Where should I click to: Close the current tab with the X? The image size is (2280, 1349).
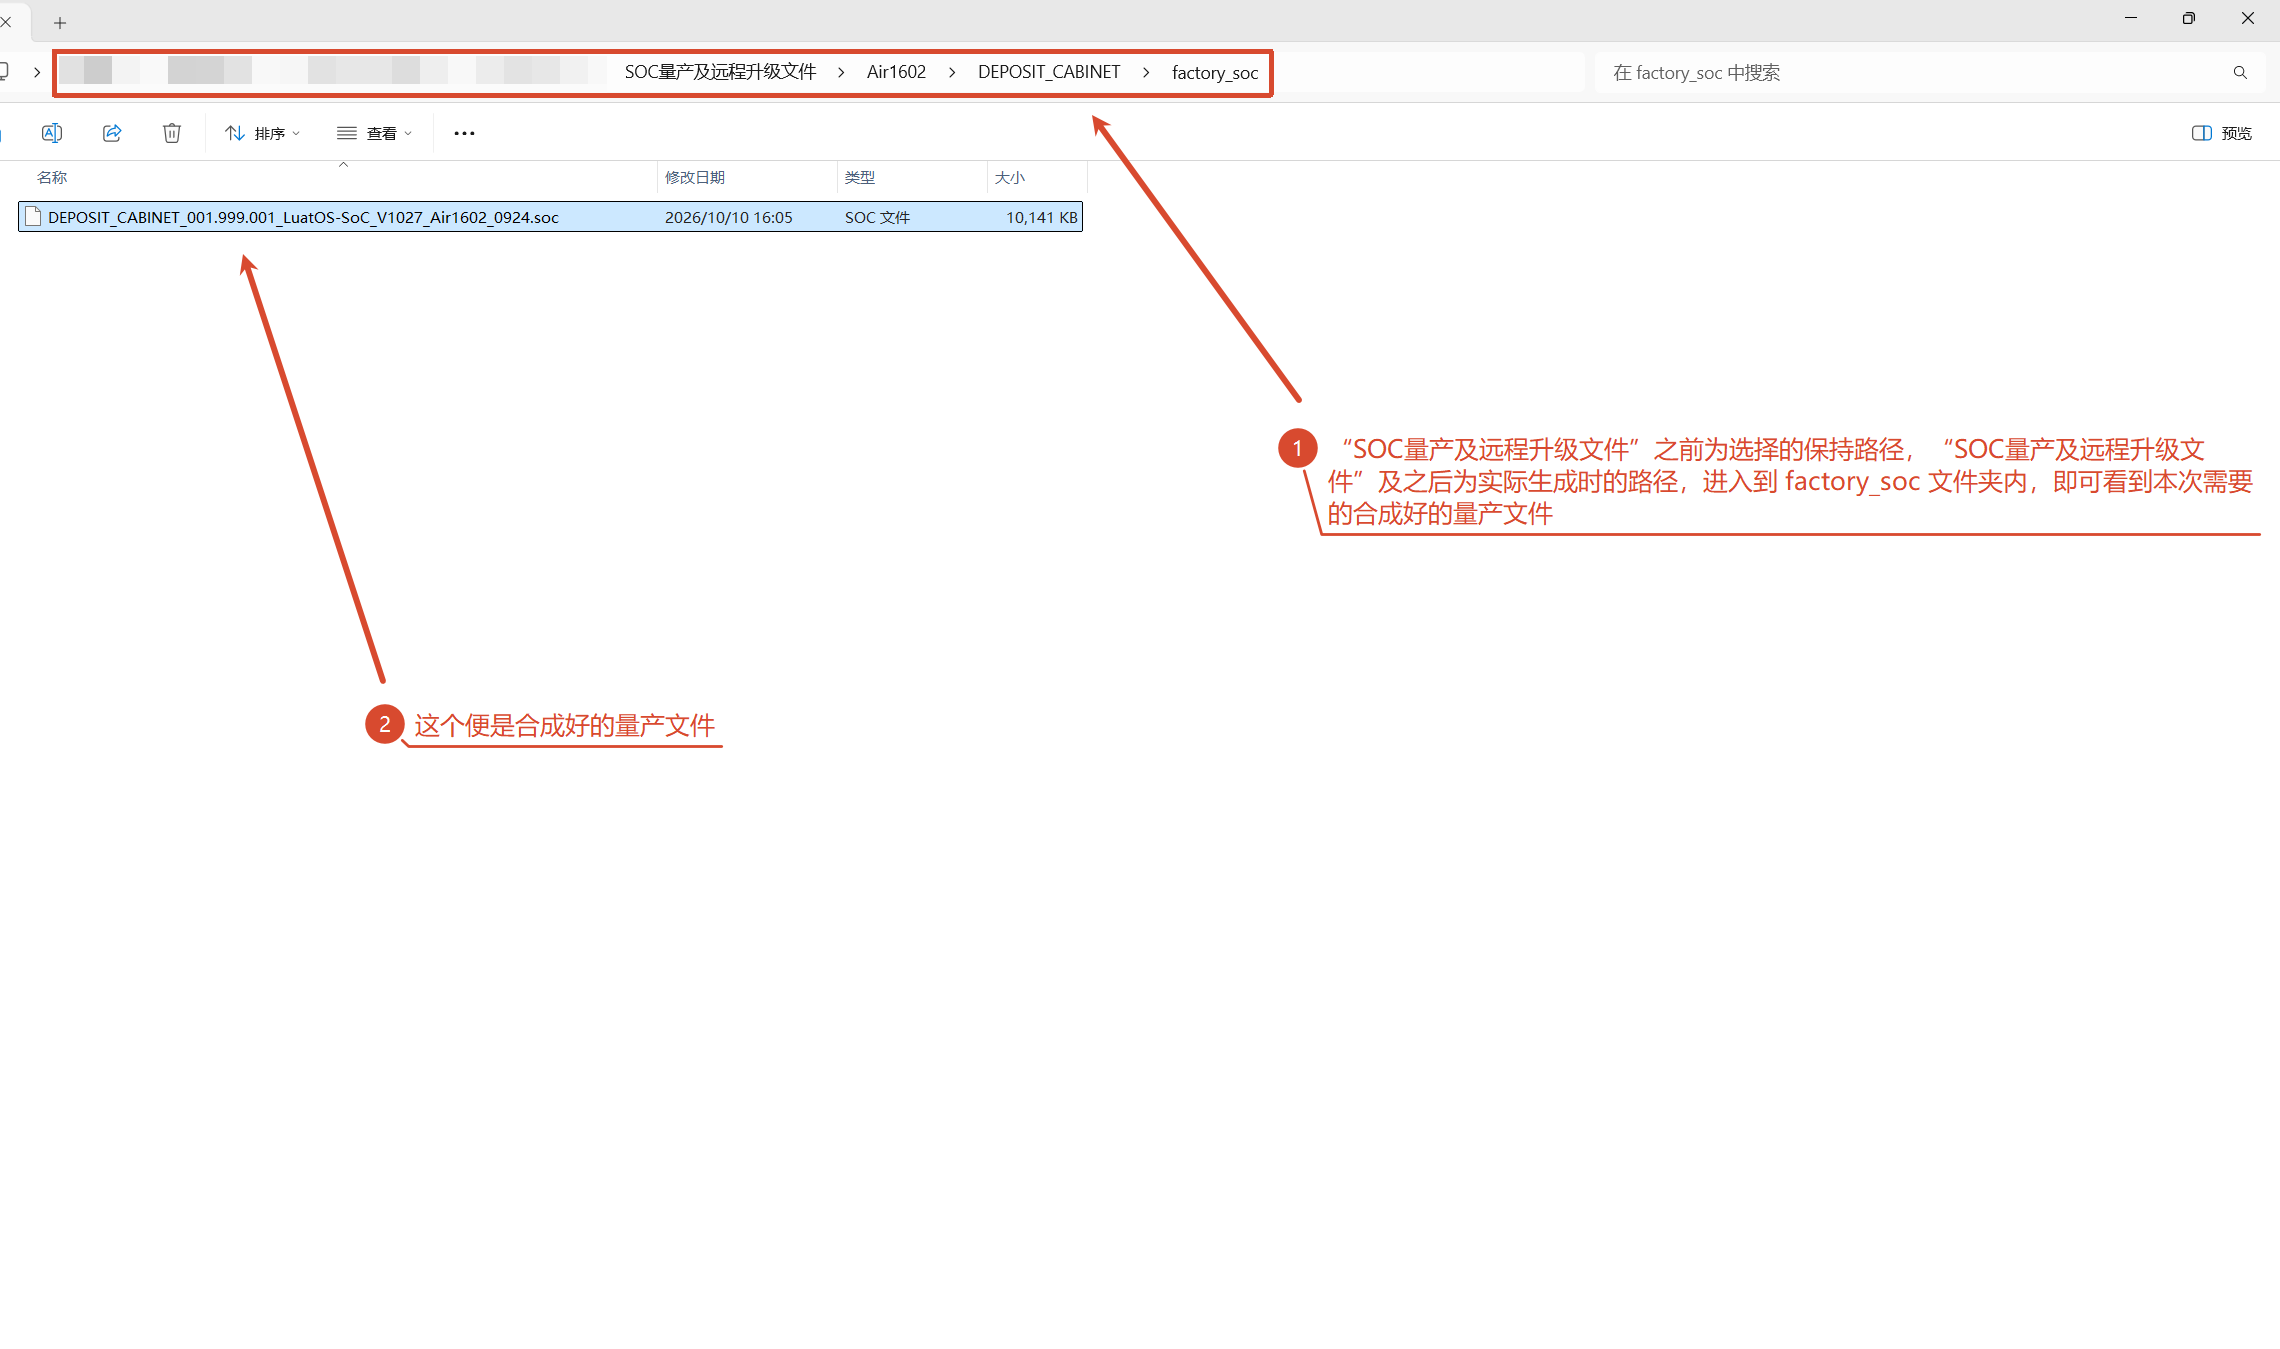coord(6,21)
